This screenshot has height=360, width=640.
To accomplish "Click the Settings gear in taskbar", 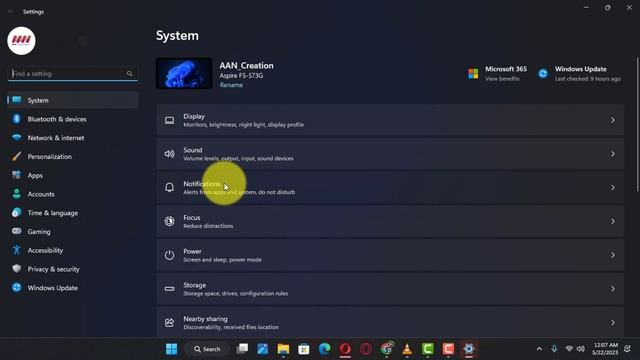I will click(469, 349).
